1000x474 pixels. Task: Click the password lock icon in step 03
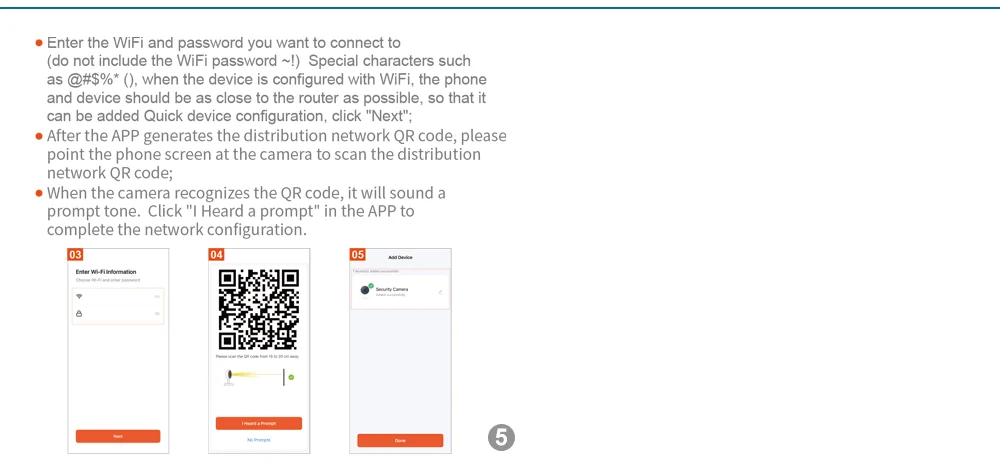tap(79, 314)
